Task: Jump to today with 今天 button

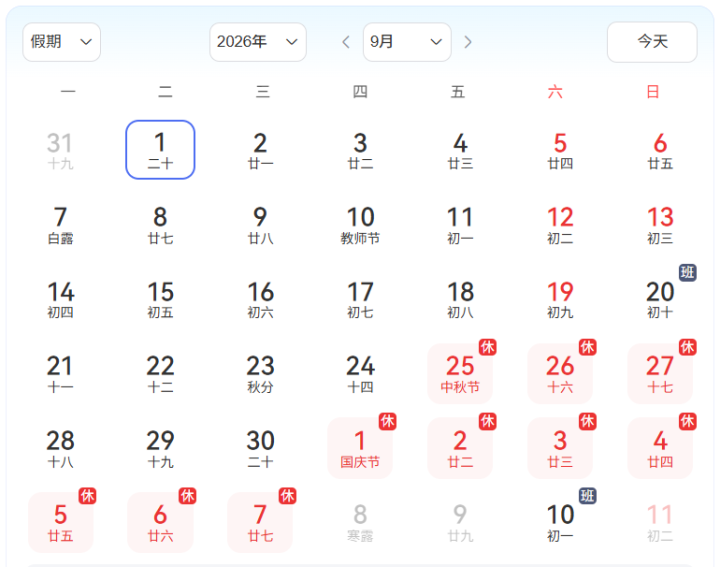Action: pyautogui.click(x=652, y=42)
